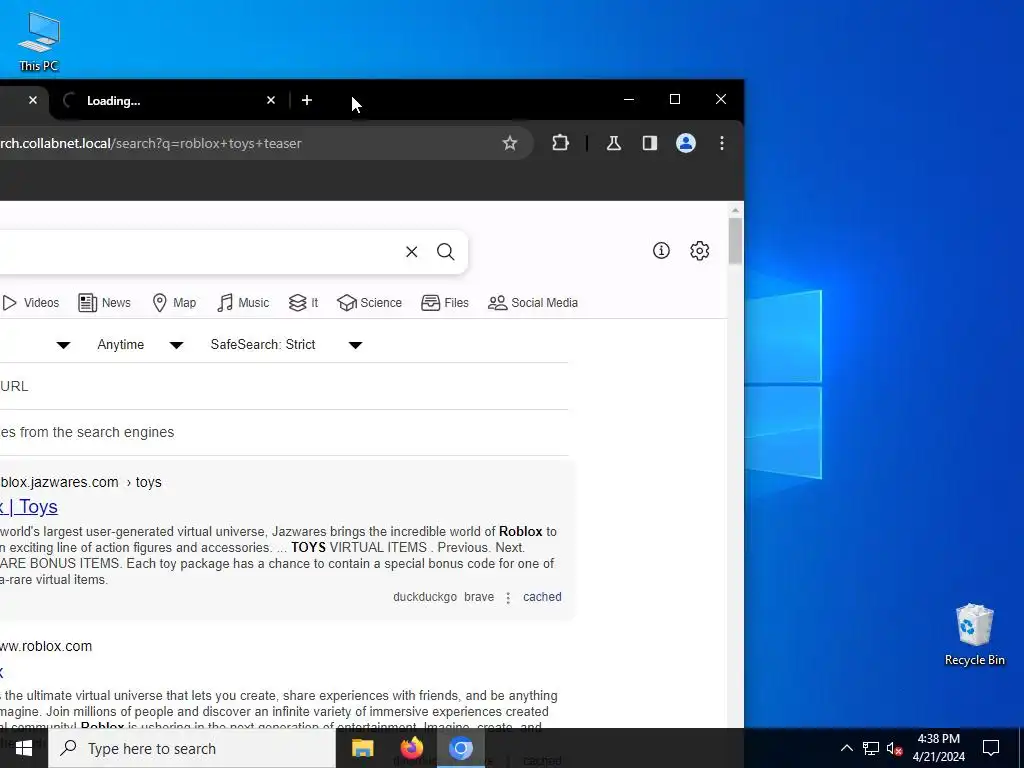The height and width of the screenshot is (768, 1024).
Task: Submit search with the magnifier icon
Action: (x=445, y=251)
